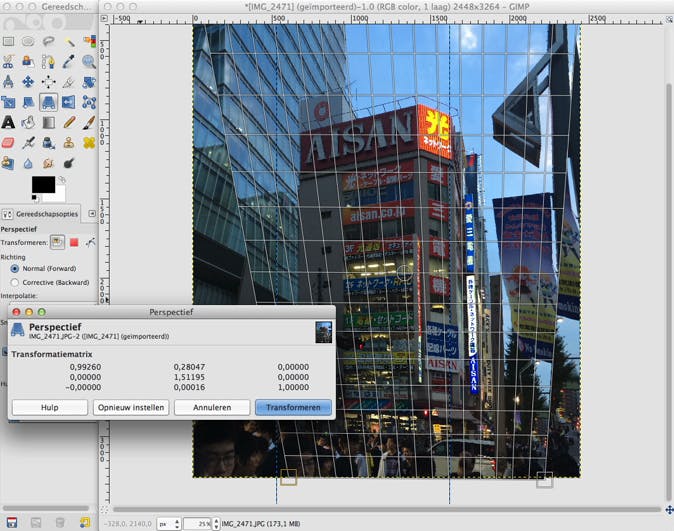Select the Blend gradient tool
Viewport: 674px width, 531px height.
click(49, 123)
